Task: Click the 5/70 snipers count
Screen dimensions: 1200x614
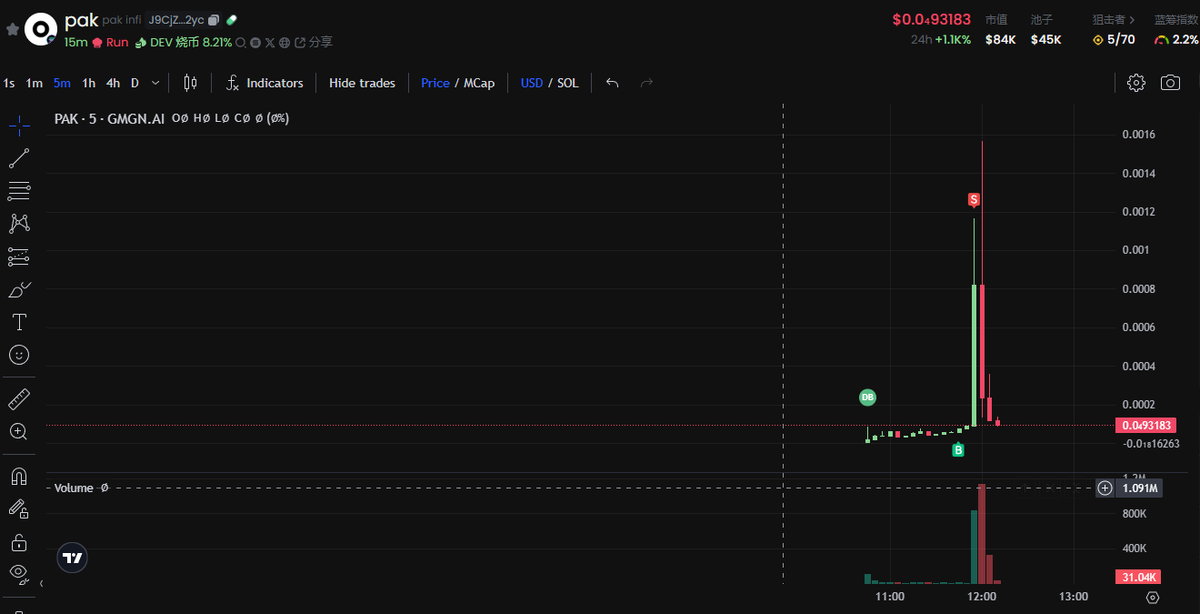Action: (x=1114, y=40)
